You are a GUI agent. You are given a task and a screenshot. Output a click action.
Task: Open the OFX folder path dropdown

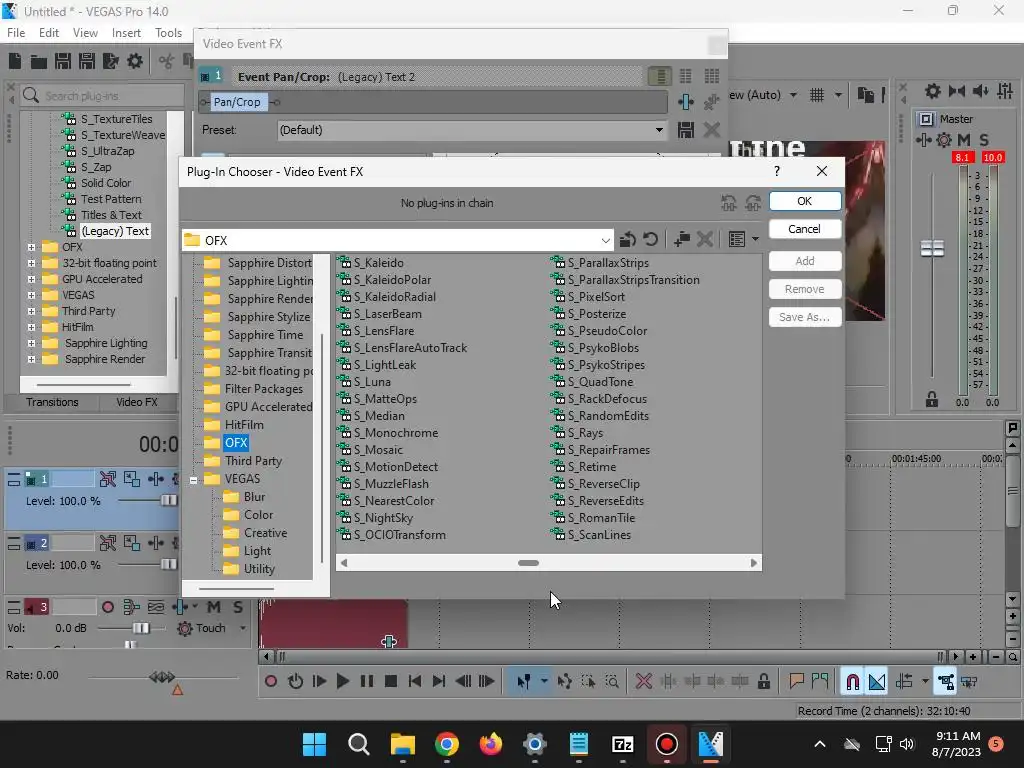click(605, 240)
